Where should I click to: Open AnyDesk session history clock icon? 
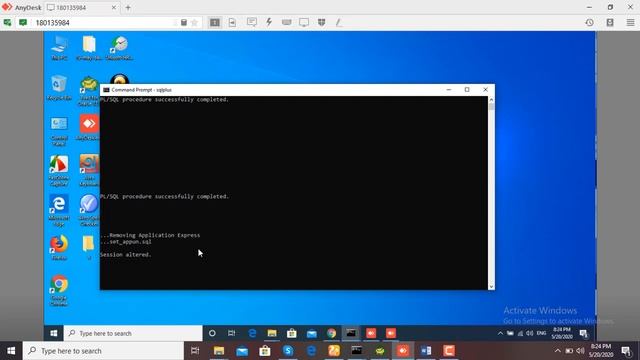pos(589,23)
